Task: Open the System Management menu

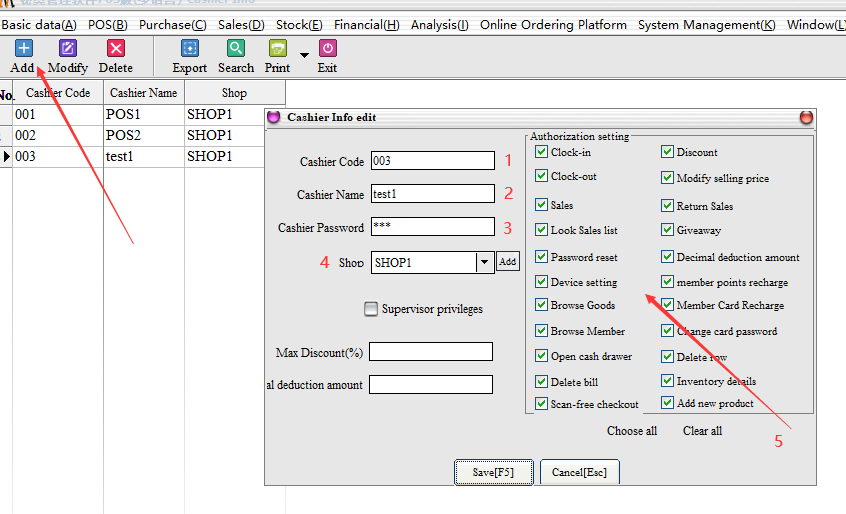Action: click(706, 24)
